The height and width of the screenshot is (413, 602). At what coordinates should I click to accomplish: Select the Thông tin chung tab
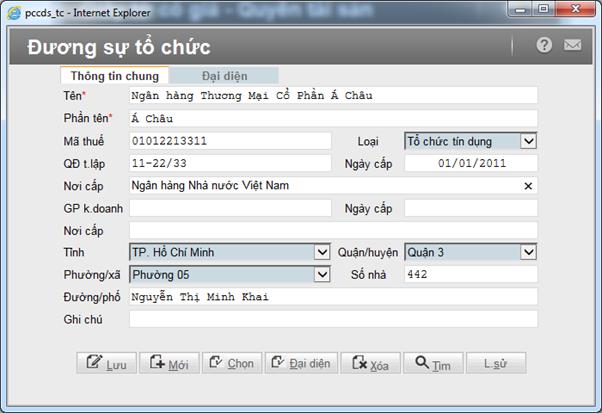click(114, 76)
